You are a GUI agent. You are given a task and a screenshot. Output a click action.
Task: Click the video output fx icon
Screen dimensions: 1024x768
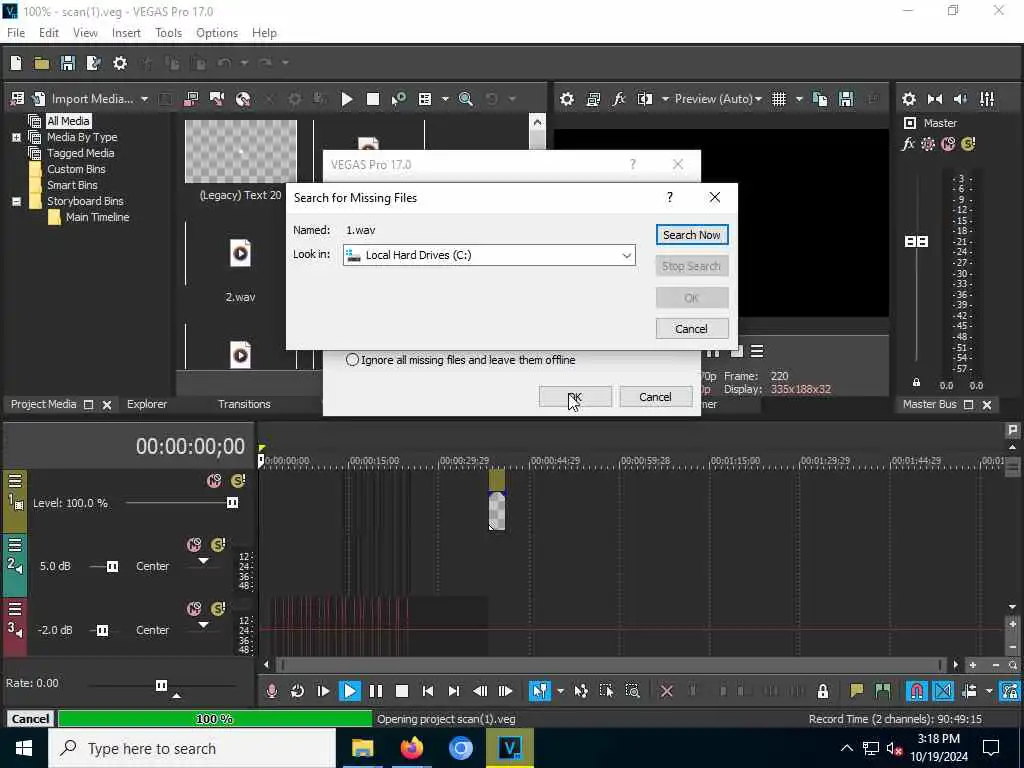(x=618, y=99)
